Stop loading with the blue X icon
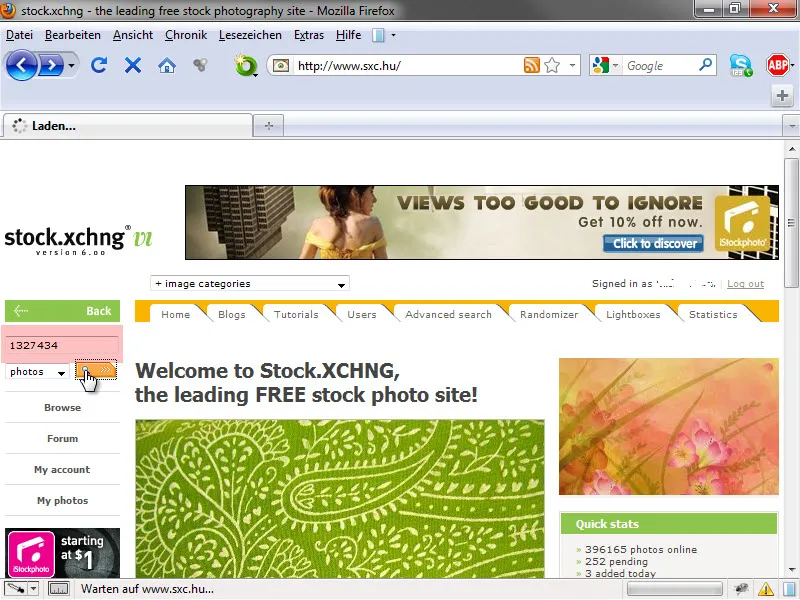This screenshot has height=600, width=800. click(x=133, y=65)
